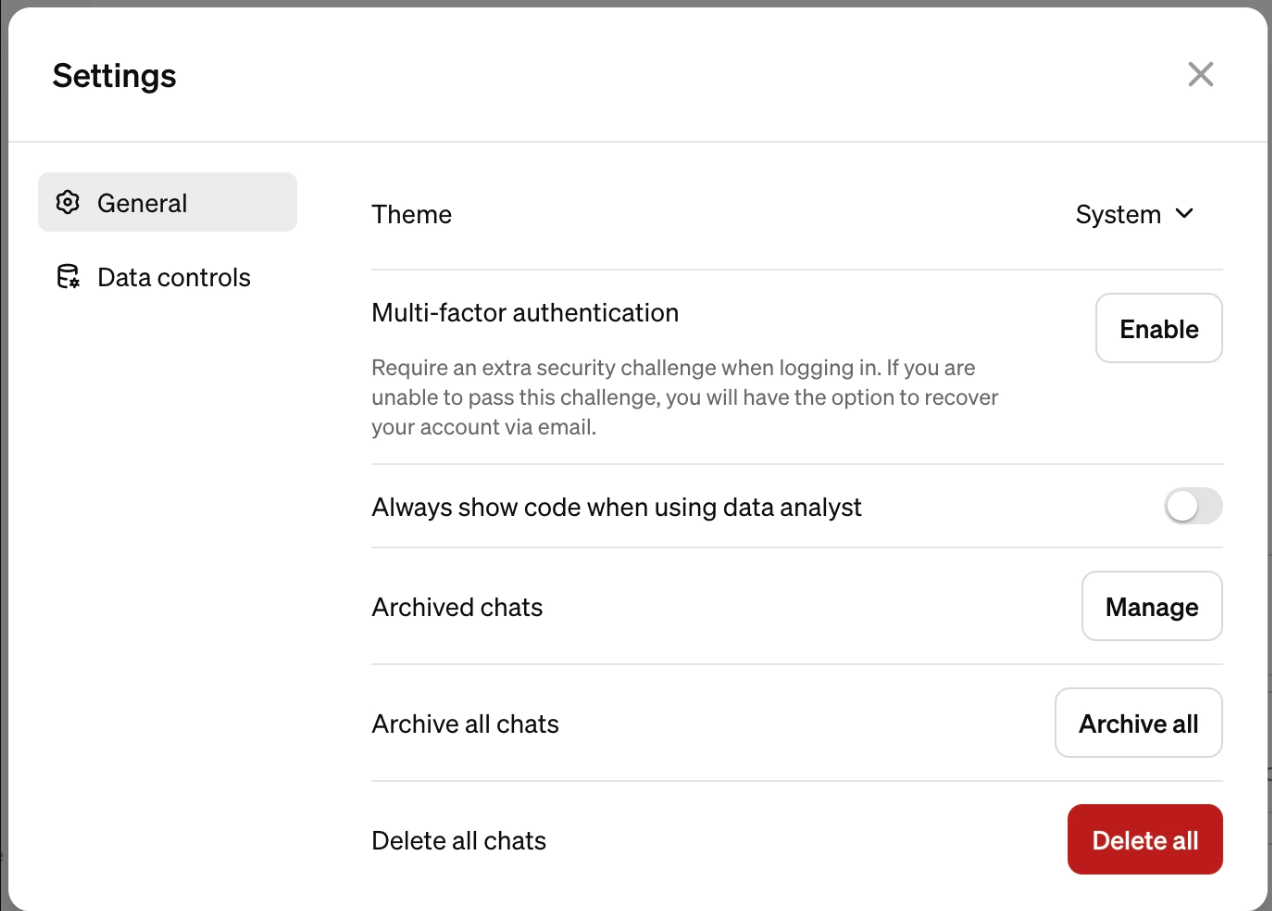
Task: Click the Theme row label
Action: (411, 215)
